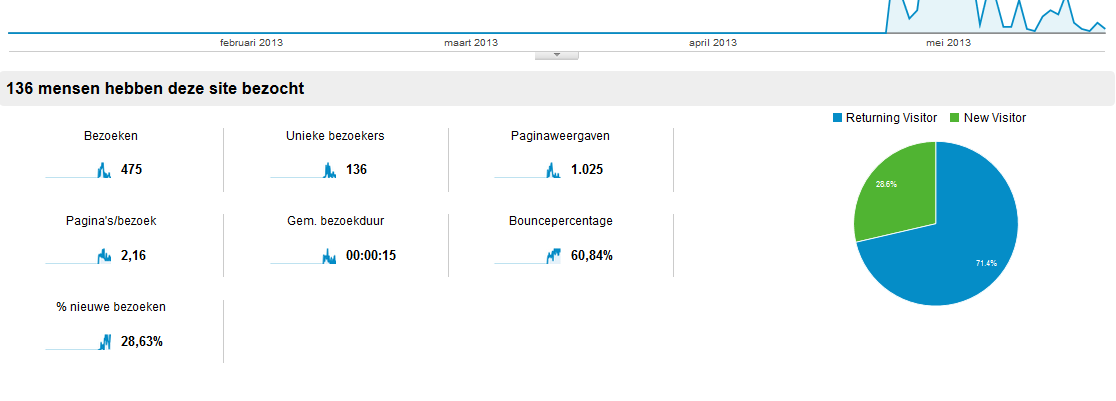Screen dimensions: 1116x401
Task: Open the % nieuwe bezoeken sparkline
Action: click(78, 341)
